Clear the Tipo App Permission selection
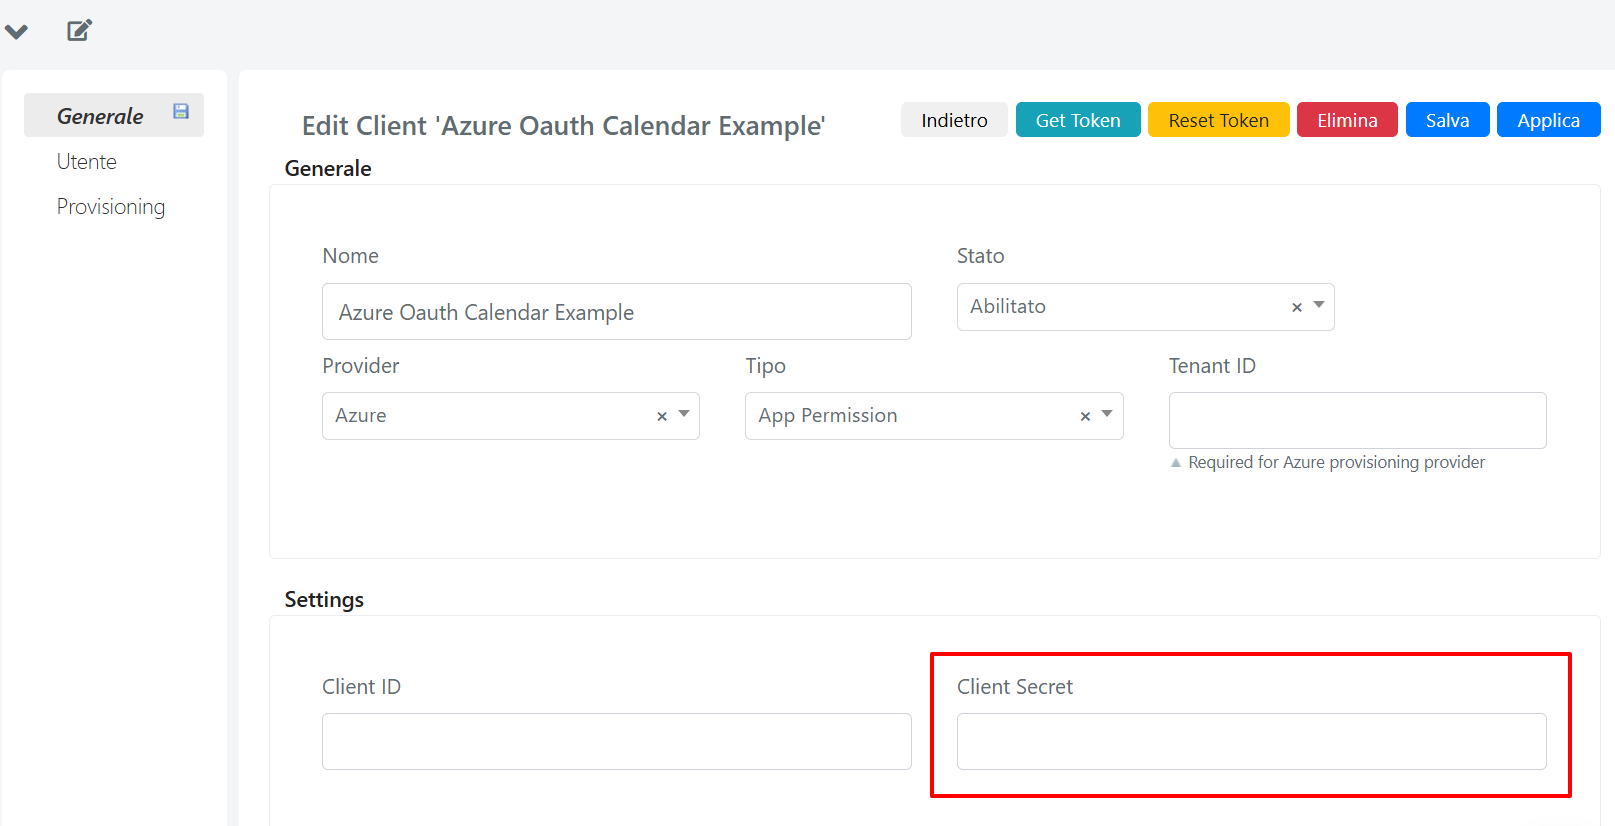The image size is (1615, 826). coord(1085,416)
